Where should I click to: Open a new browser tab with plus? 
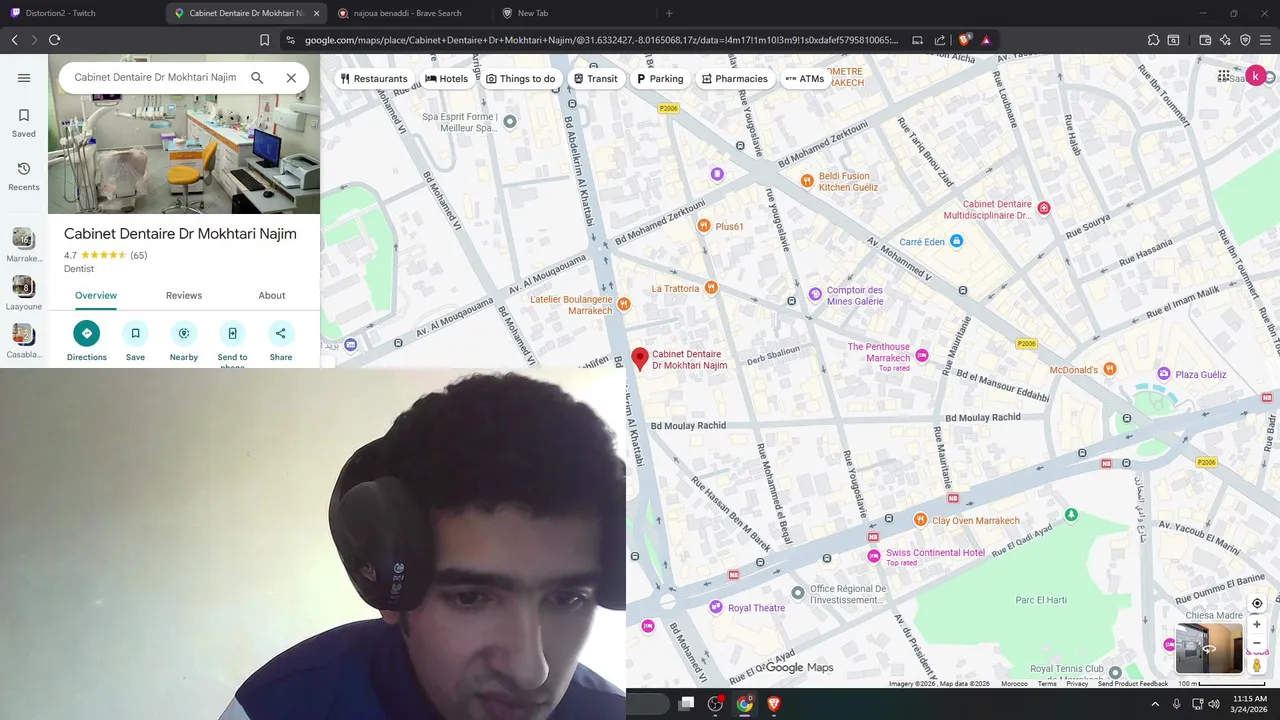(669, 13)
